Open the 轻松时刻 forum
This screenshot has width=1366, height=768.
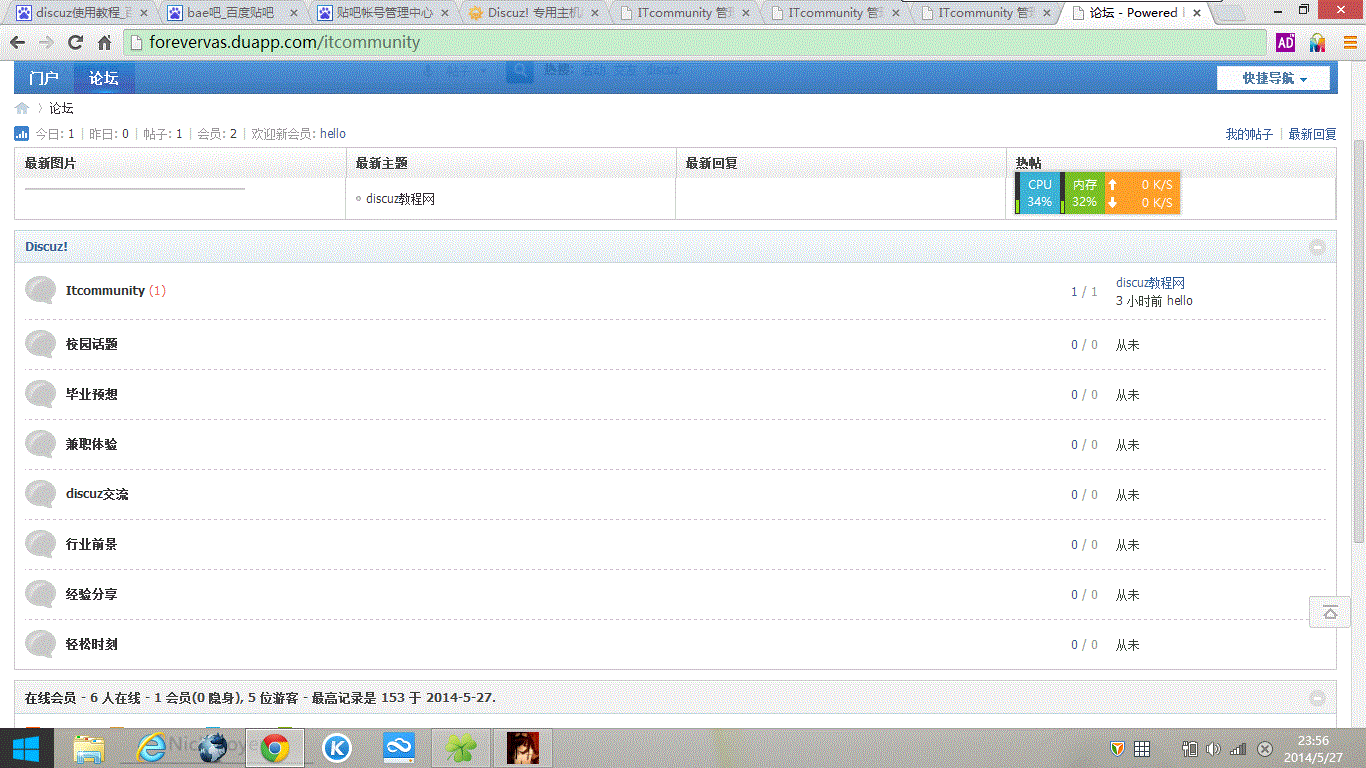click(x=92, y=644)
